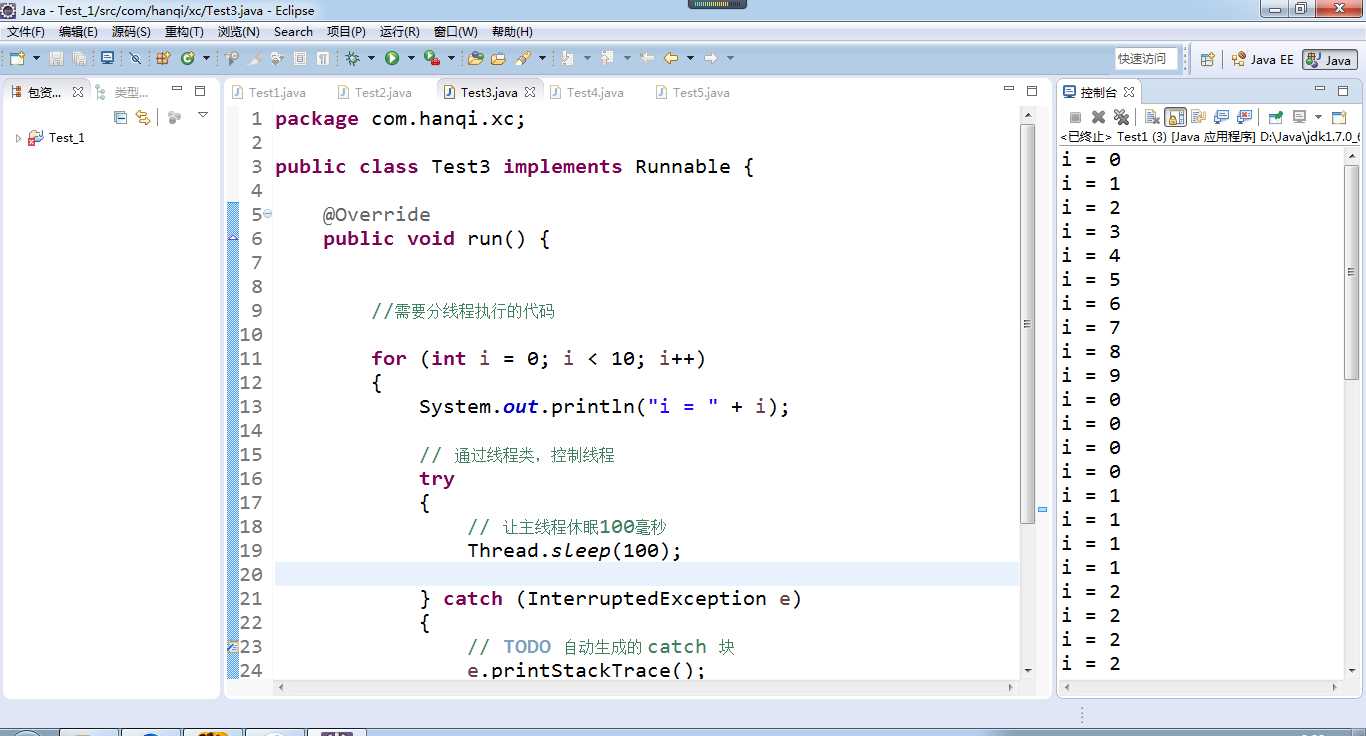1366x736 pixels.
Task: Minimize the editor area panel
Action: 1009,90
